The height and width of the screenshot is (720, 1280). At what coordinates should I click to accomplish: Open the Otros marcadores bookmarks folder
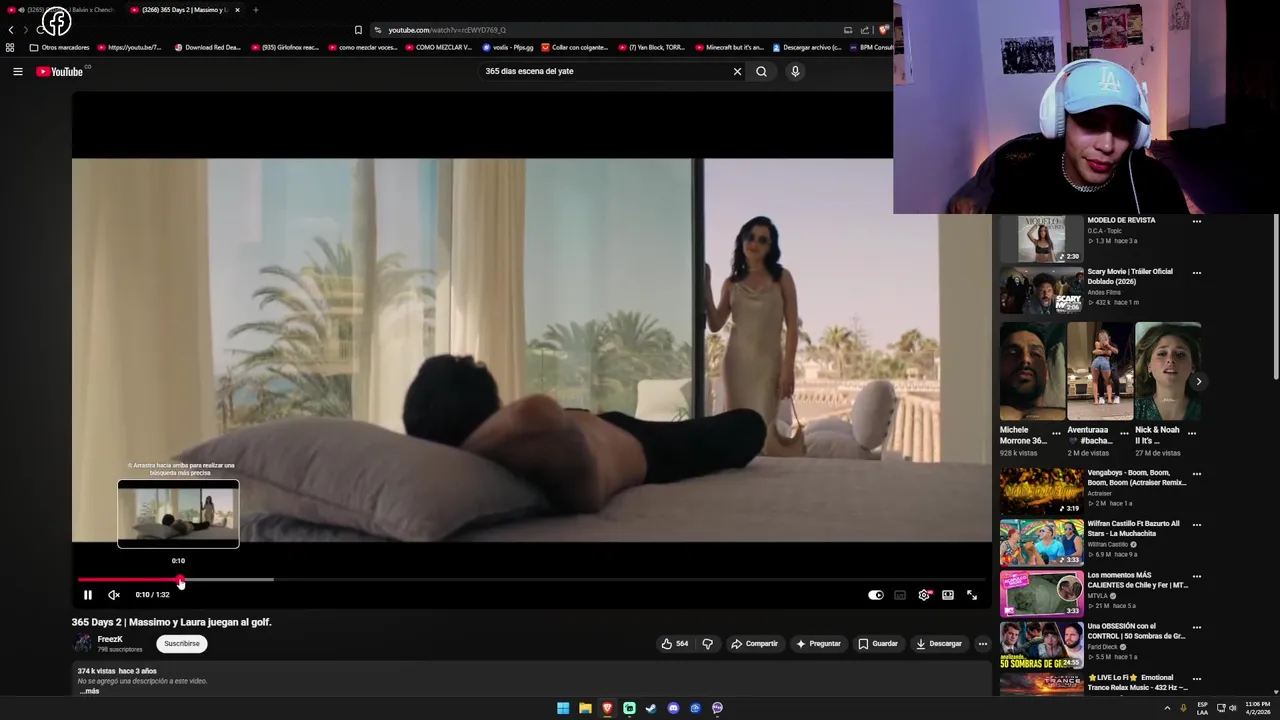(x=59, y=47)
